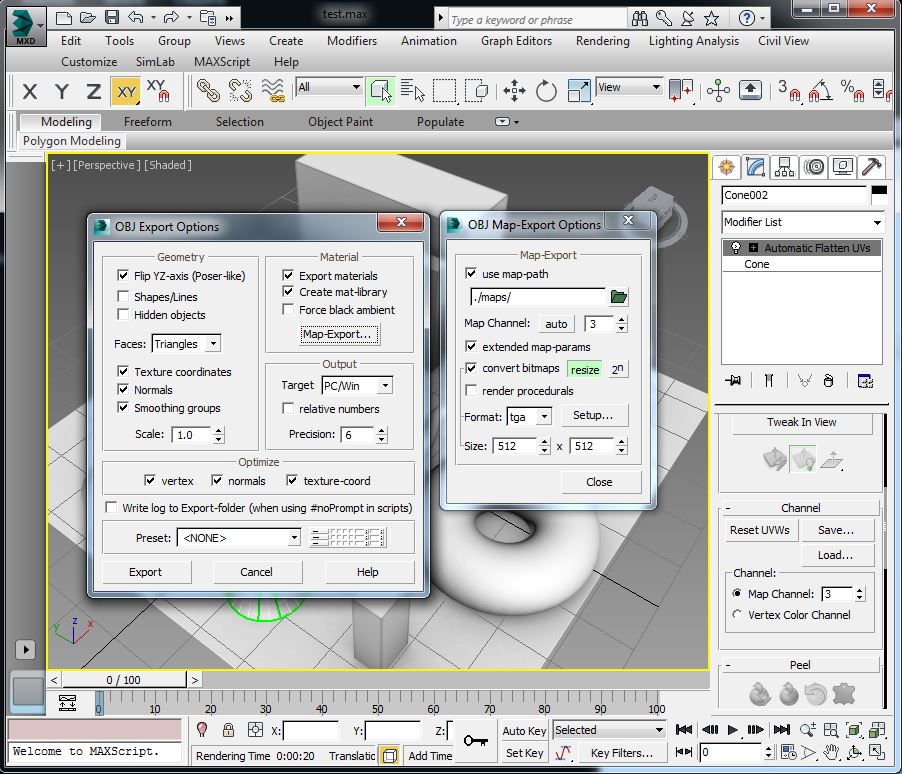Click the Select and Link chain icon
Viewport: 902px width, 774px height.
[208, 90]
